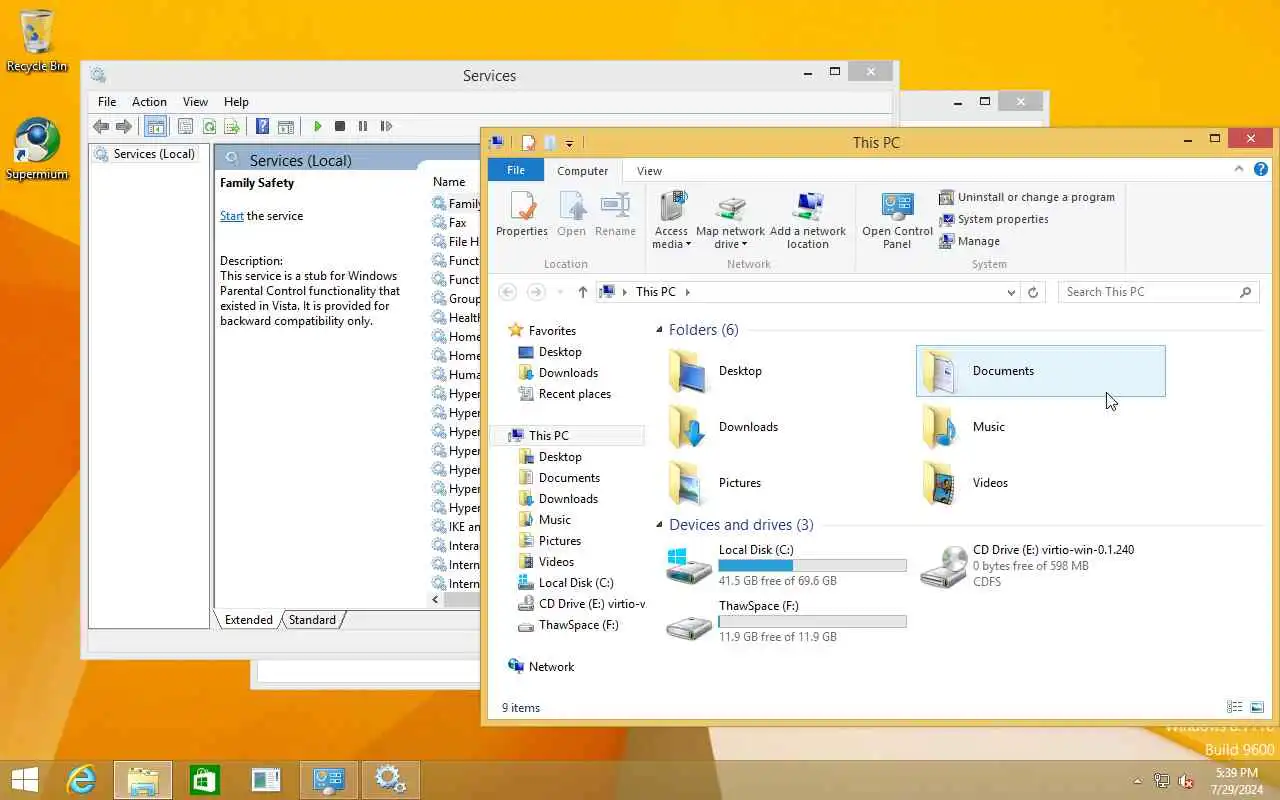1280x800 pixels.
Task: Select the Supermium desktop shortcut
Action: coord(37,149)
